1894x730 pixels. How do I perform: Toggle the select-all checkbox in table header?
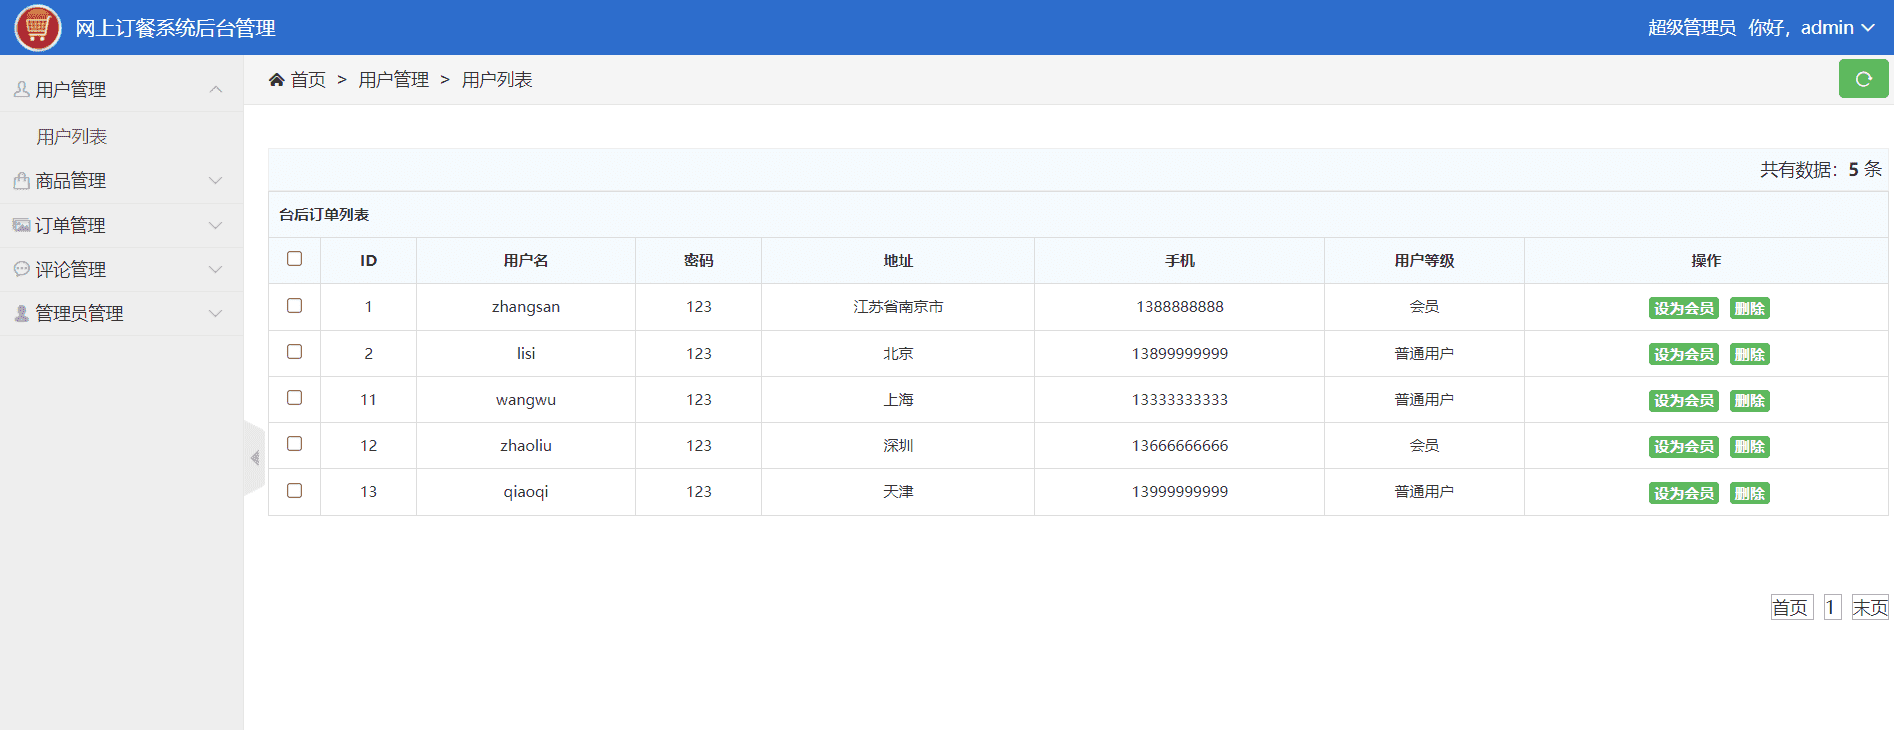[294, 259]
